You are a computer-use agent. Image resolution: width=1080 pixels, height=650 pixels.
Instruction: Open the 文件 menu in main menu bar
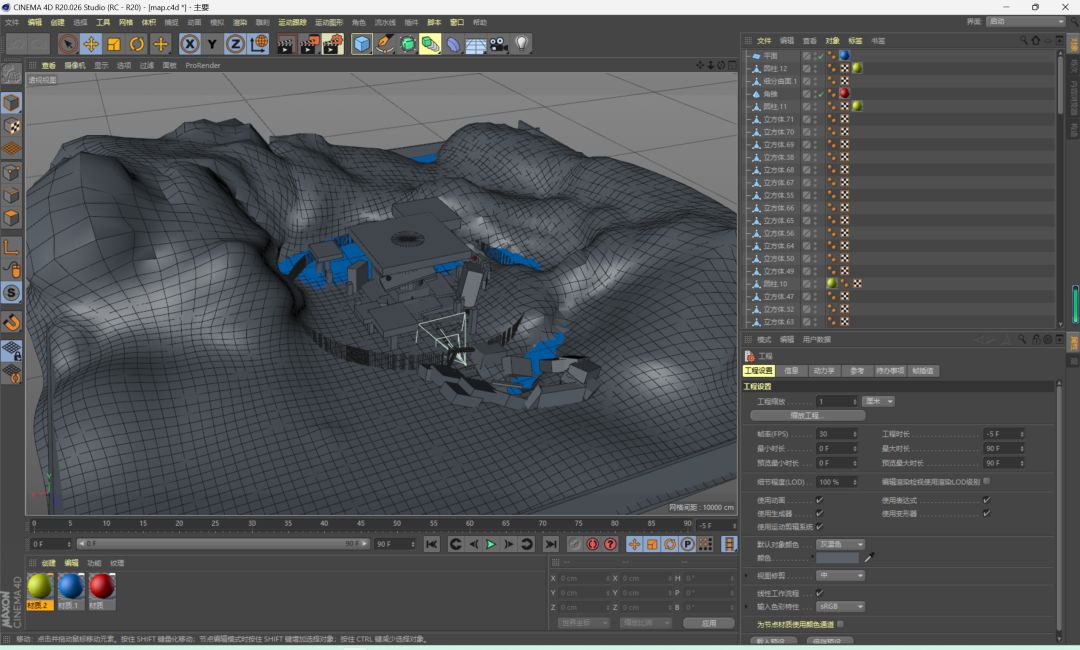tap(12, 22)
